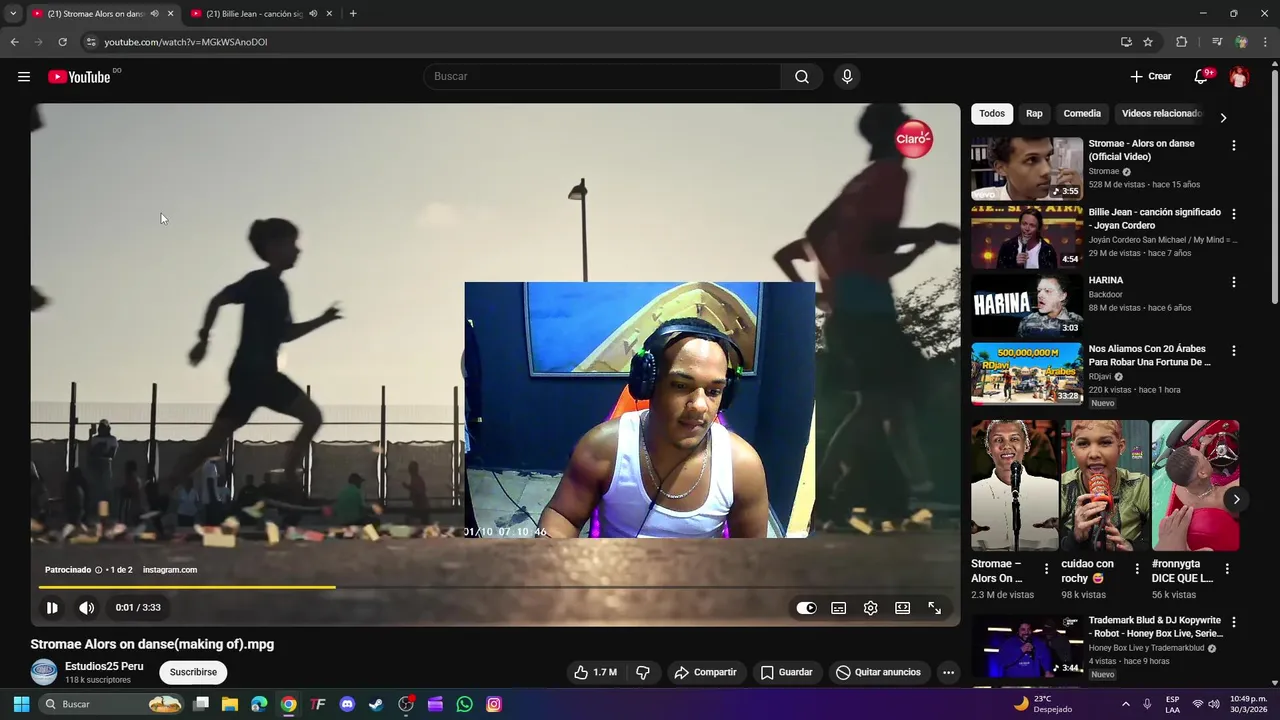Open options for cuidao con rochy short
This screenshot has height=720, width=1280.
pyautogui.click(x=1137, y=569)
